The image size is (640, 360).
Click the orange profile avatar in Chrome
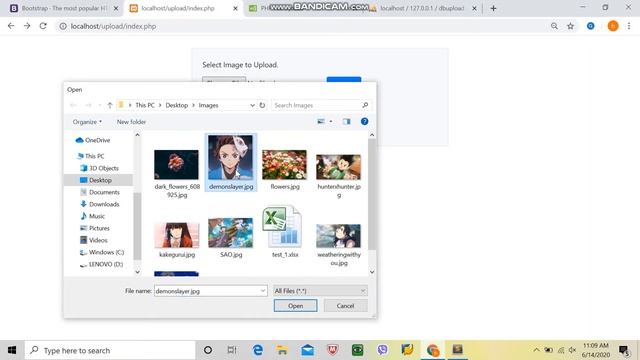[x=613, y=26]
